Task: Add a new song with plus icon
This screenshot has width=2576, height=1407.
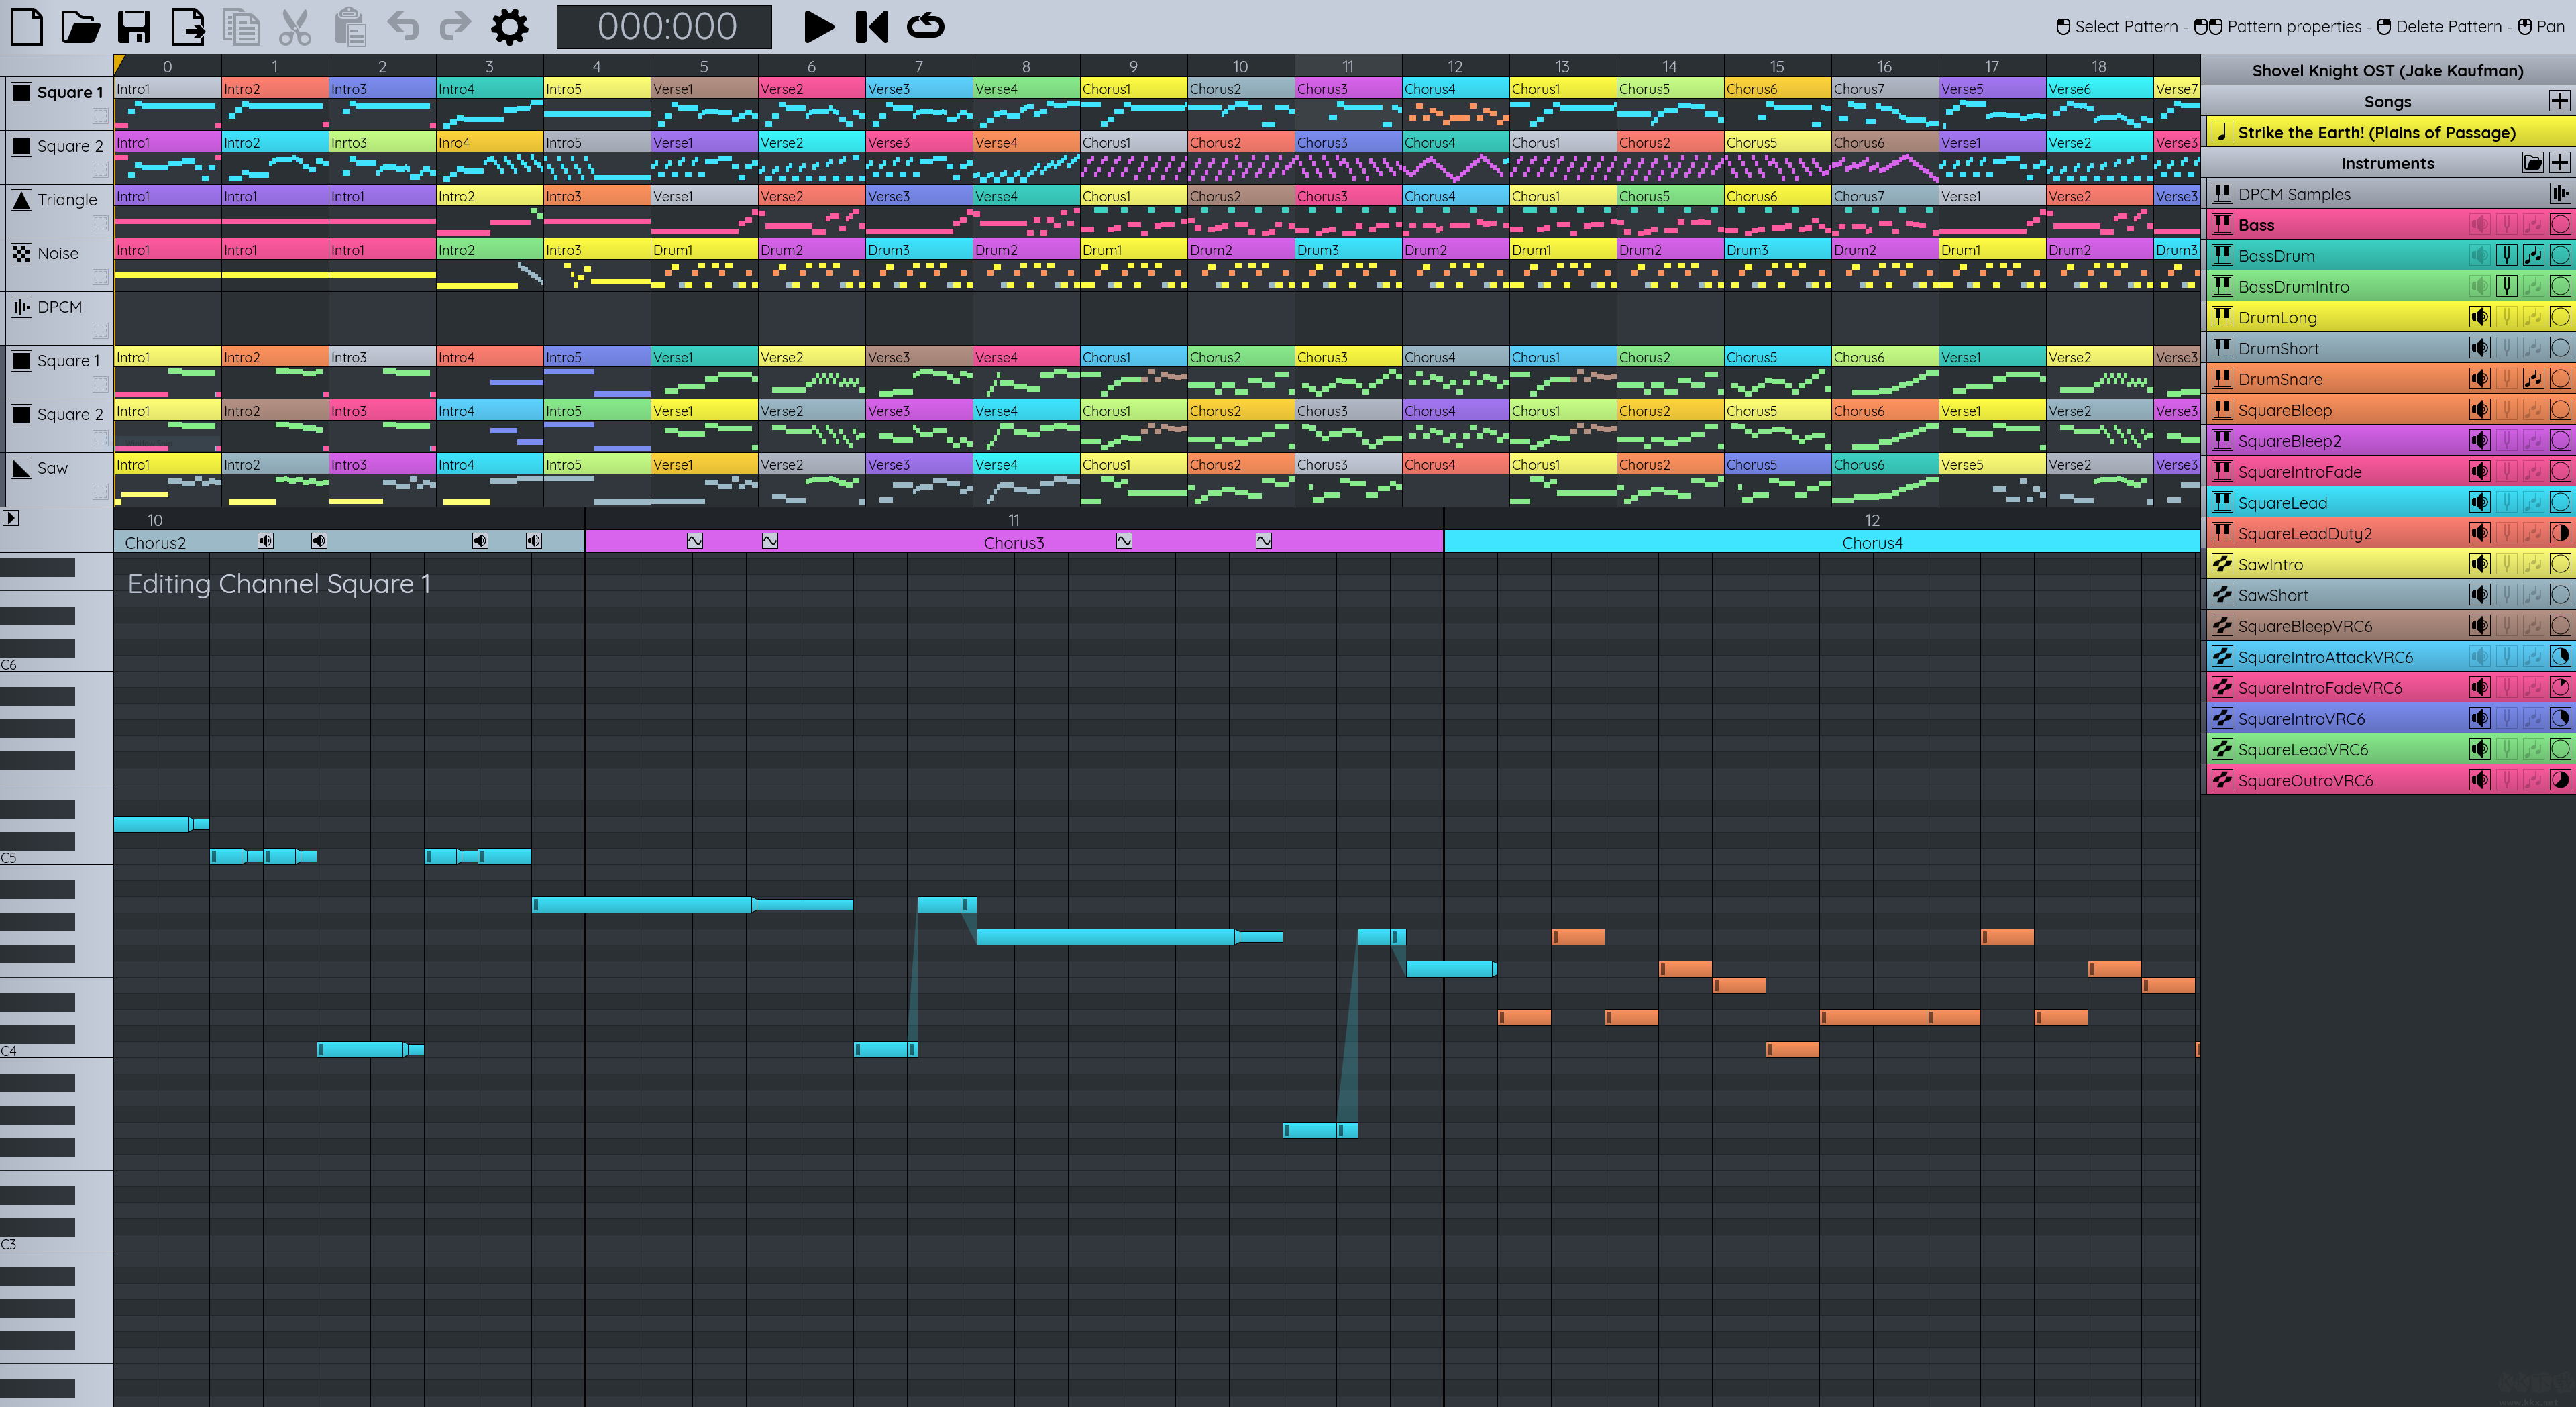Action: [x=2558, y=101]
